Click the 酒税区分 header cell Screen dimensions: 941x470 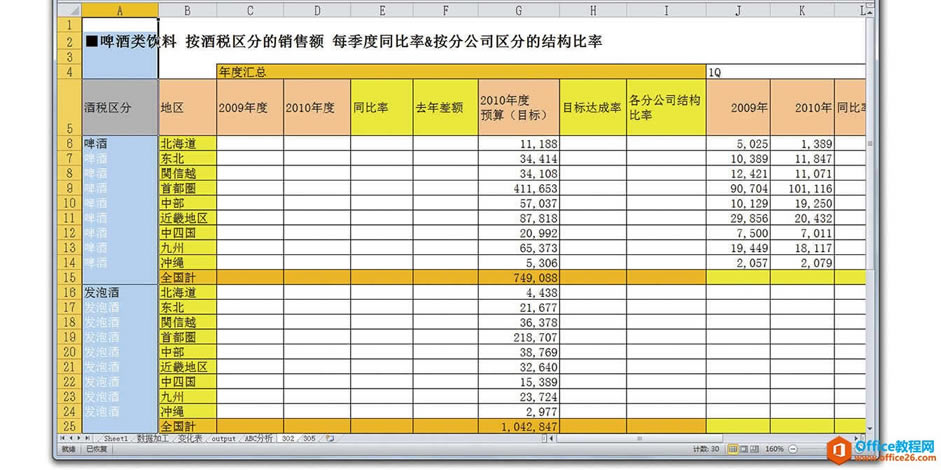[x=120, y=107]
